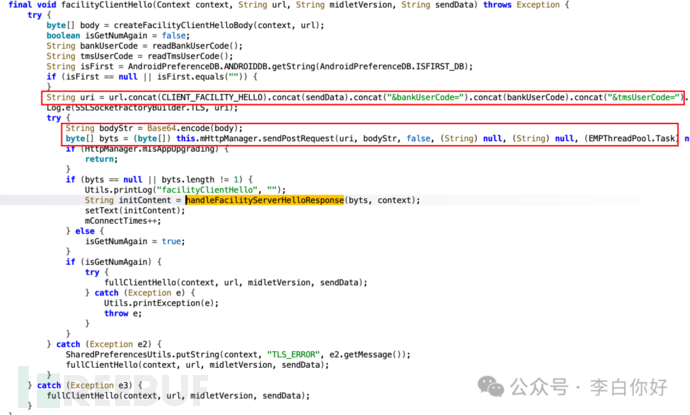The image size is (690, 415).
Task: Click the mConnectTimes++ statement
Action: 123,221
